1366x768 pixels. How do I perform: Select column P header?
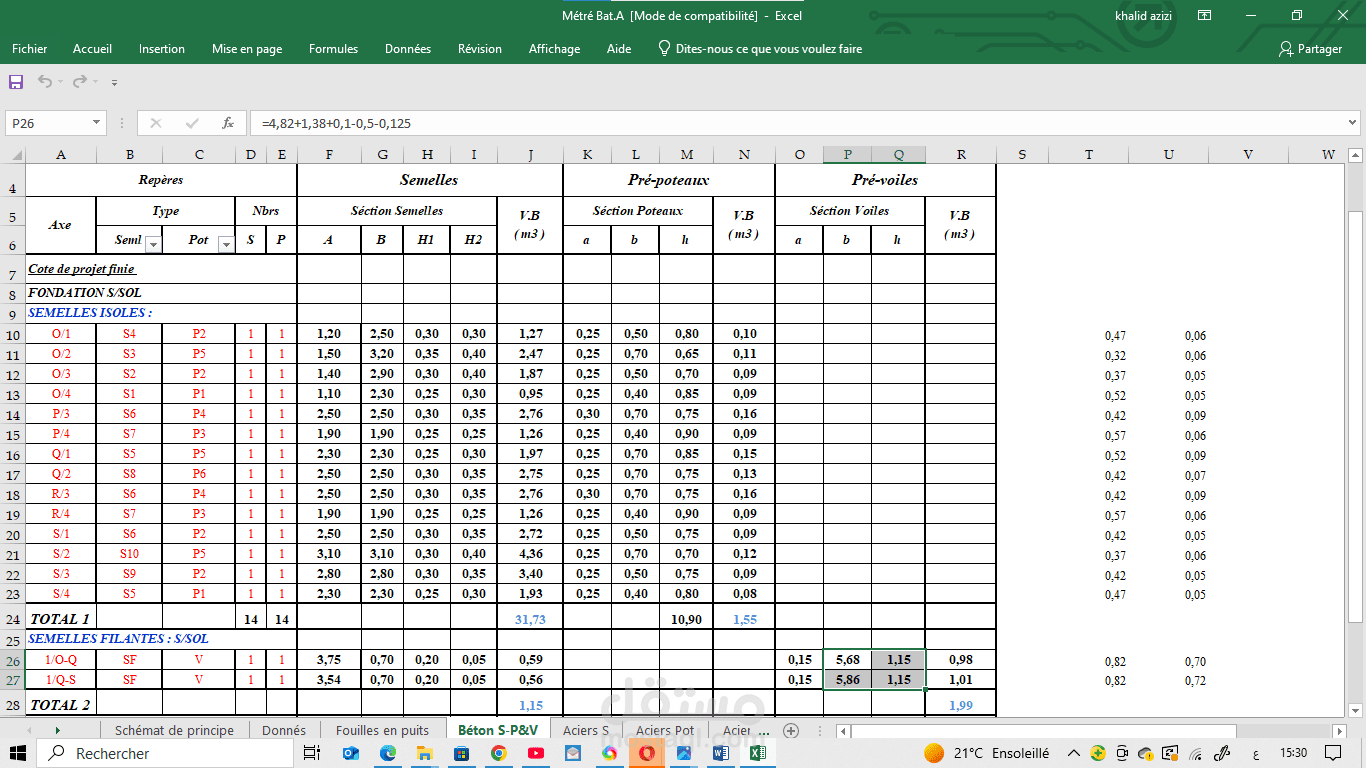(x=847, y=154)
